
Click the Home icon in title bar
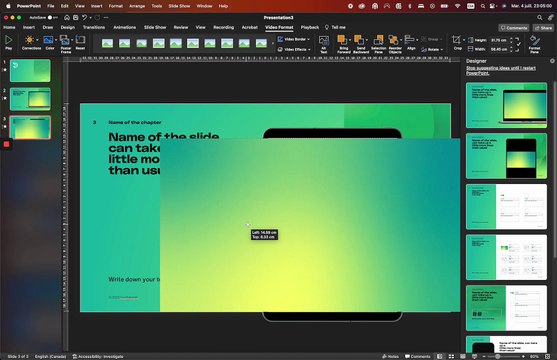[x=67, y=17]
